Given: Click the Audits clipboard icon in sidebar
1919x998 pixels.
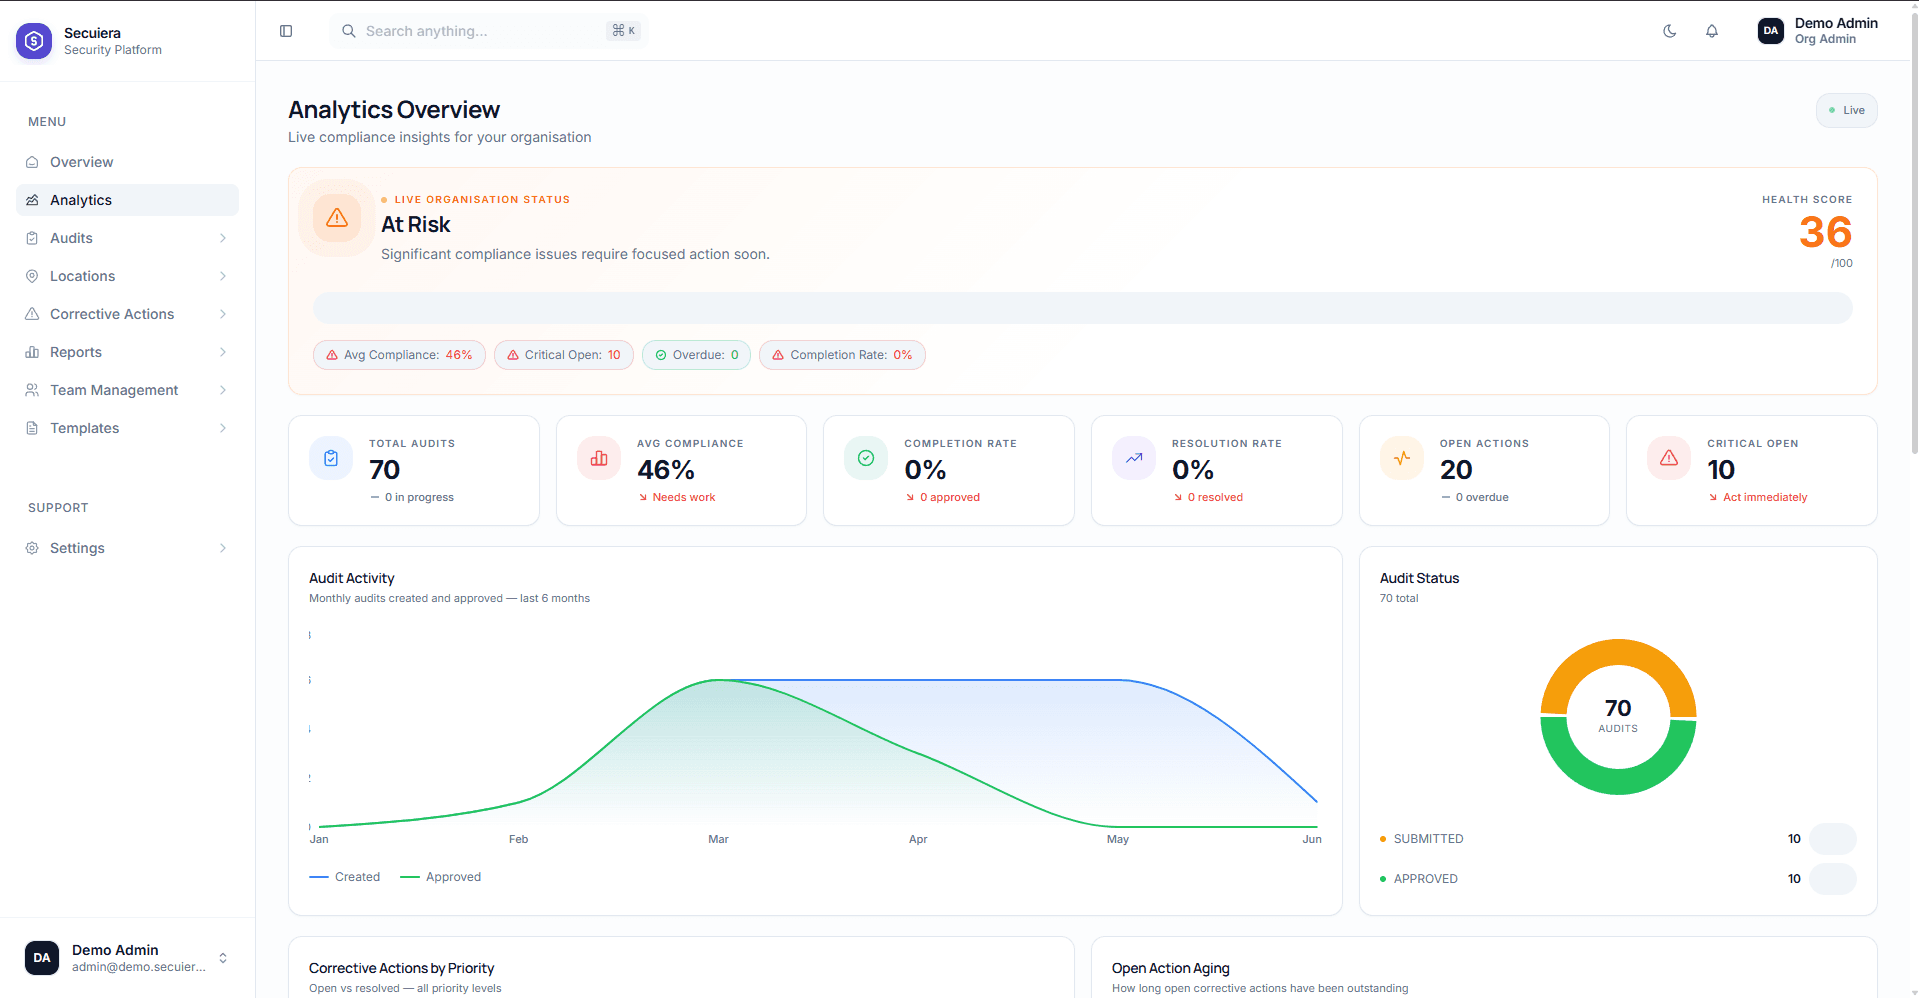Looking at the screenshot, I should click(x=32, y=238).
